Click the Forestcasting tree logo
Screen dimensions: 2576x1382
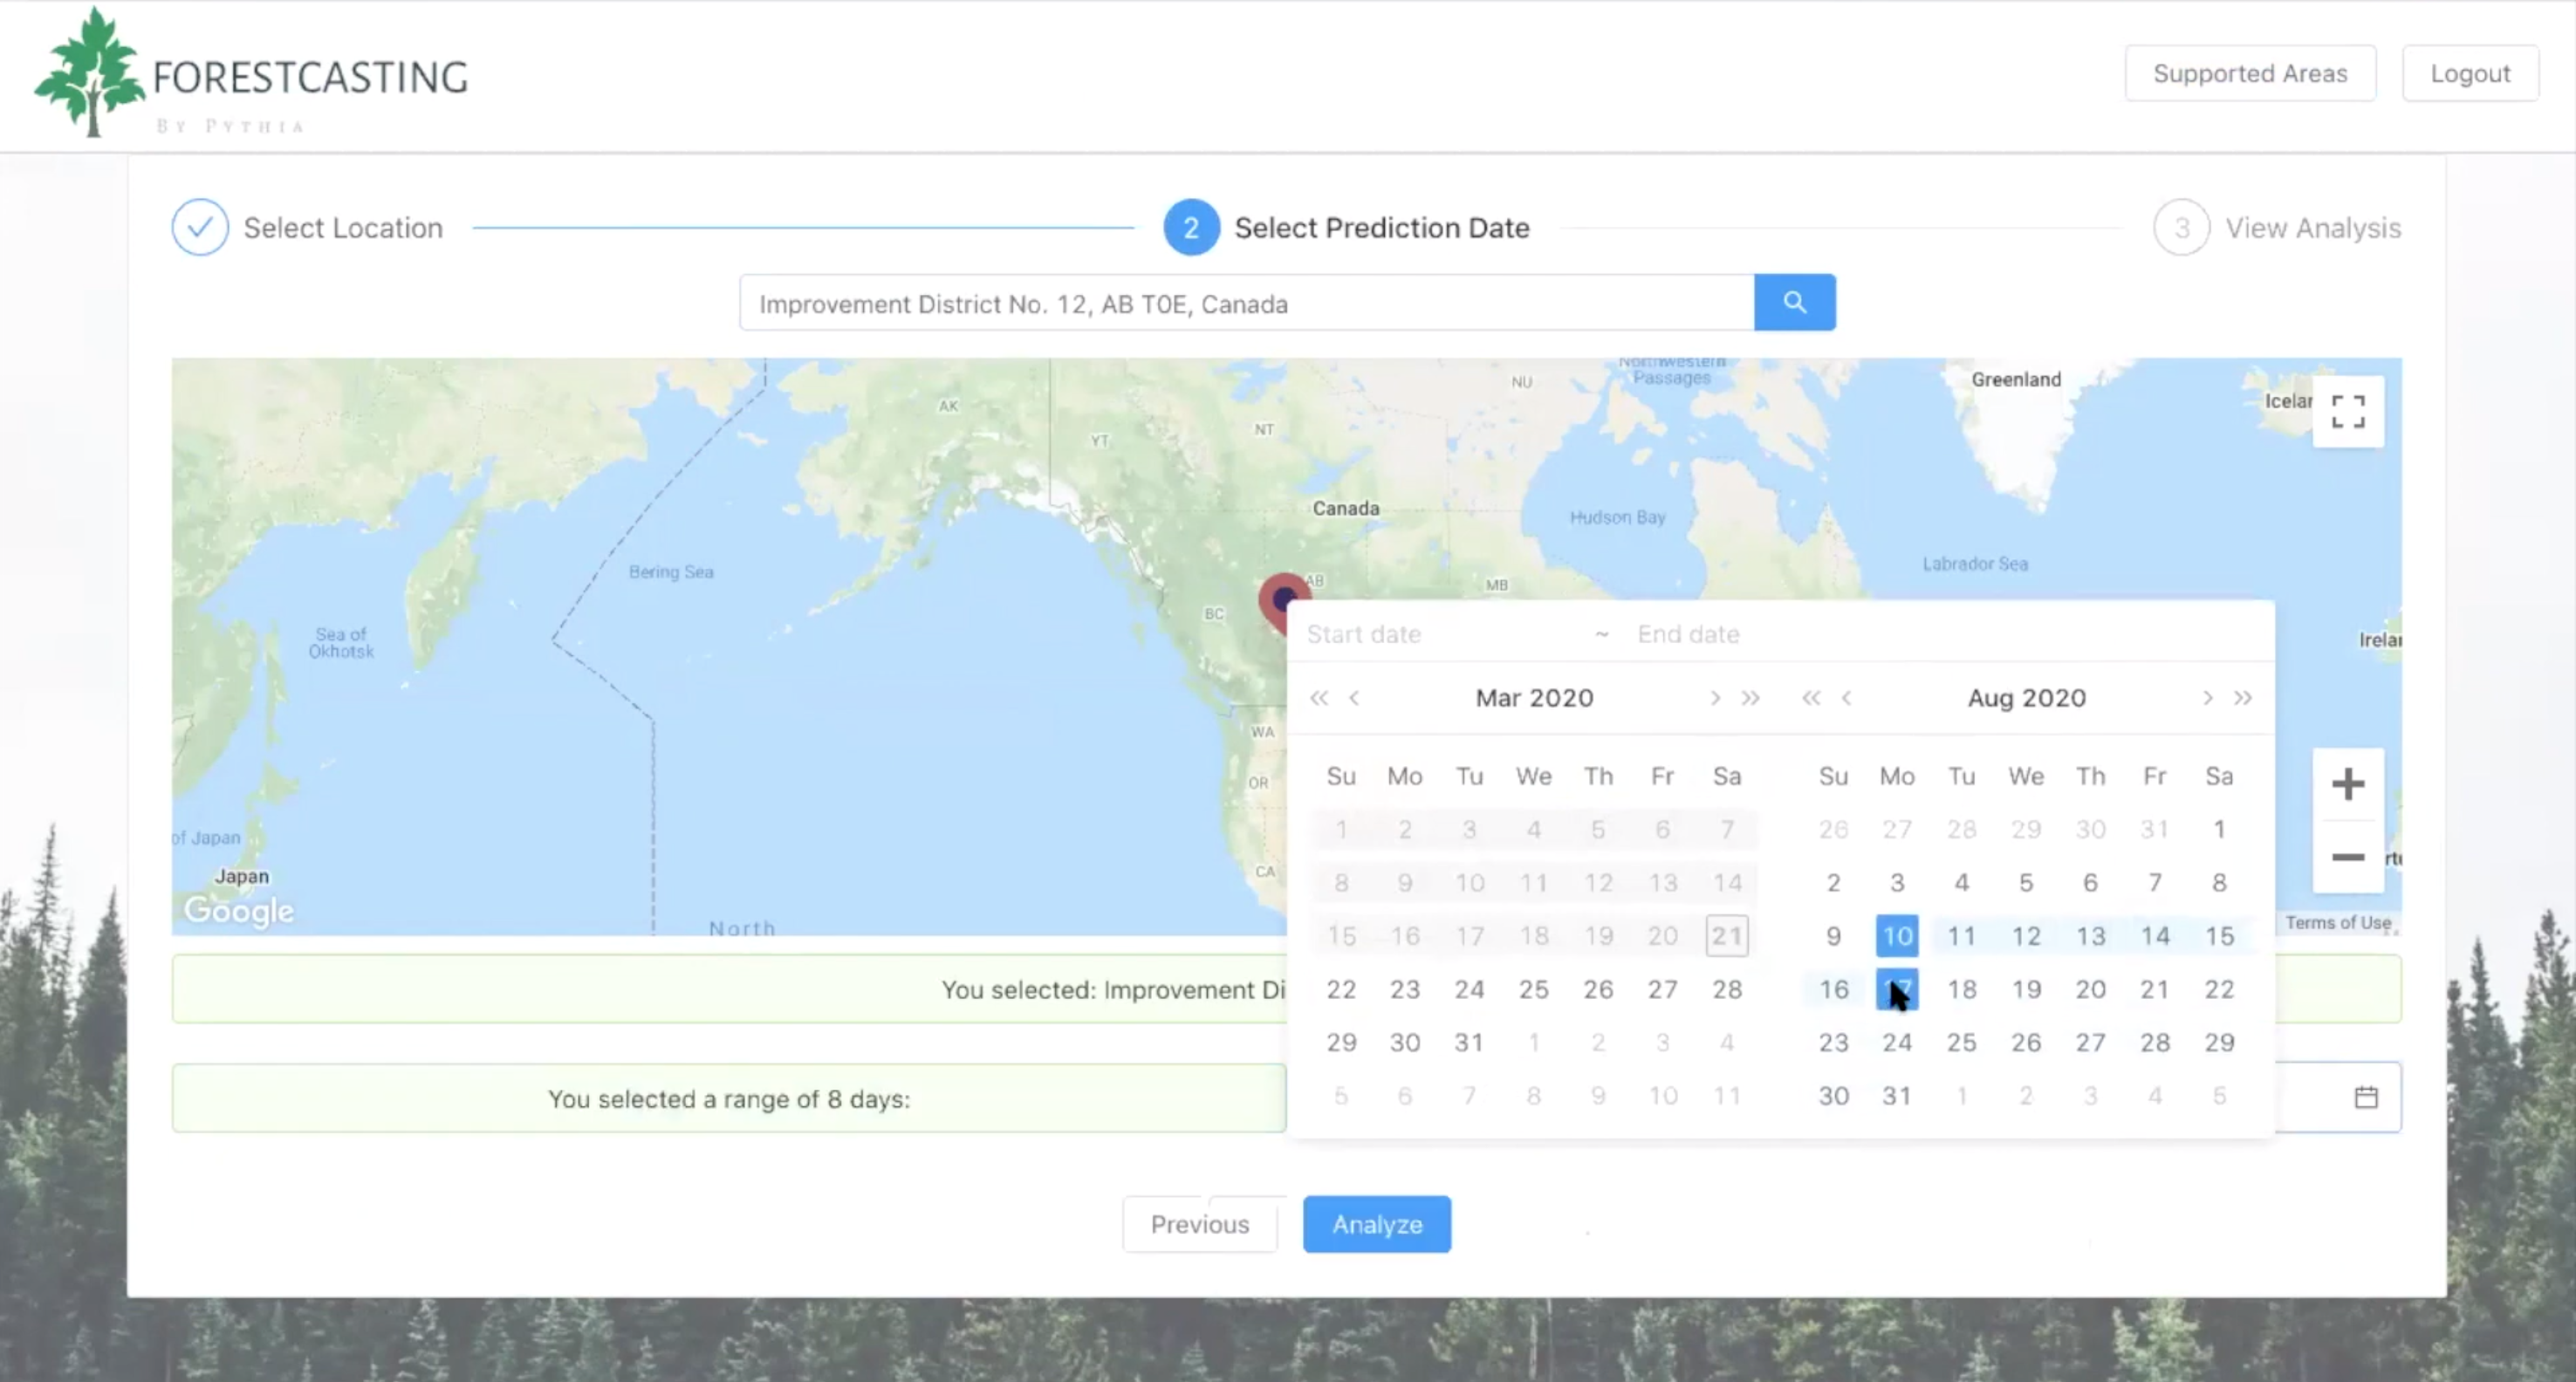(x=90, y=72)
